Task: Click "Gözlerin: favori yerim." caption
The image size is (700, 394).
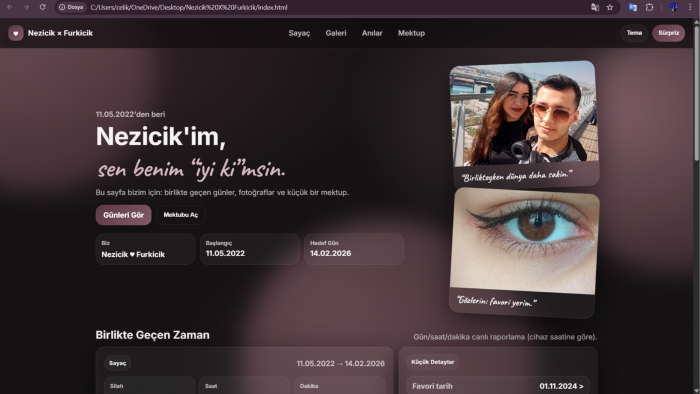Action: pos(496,301)
